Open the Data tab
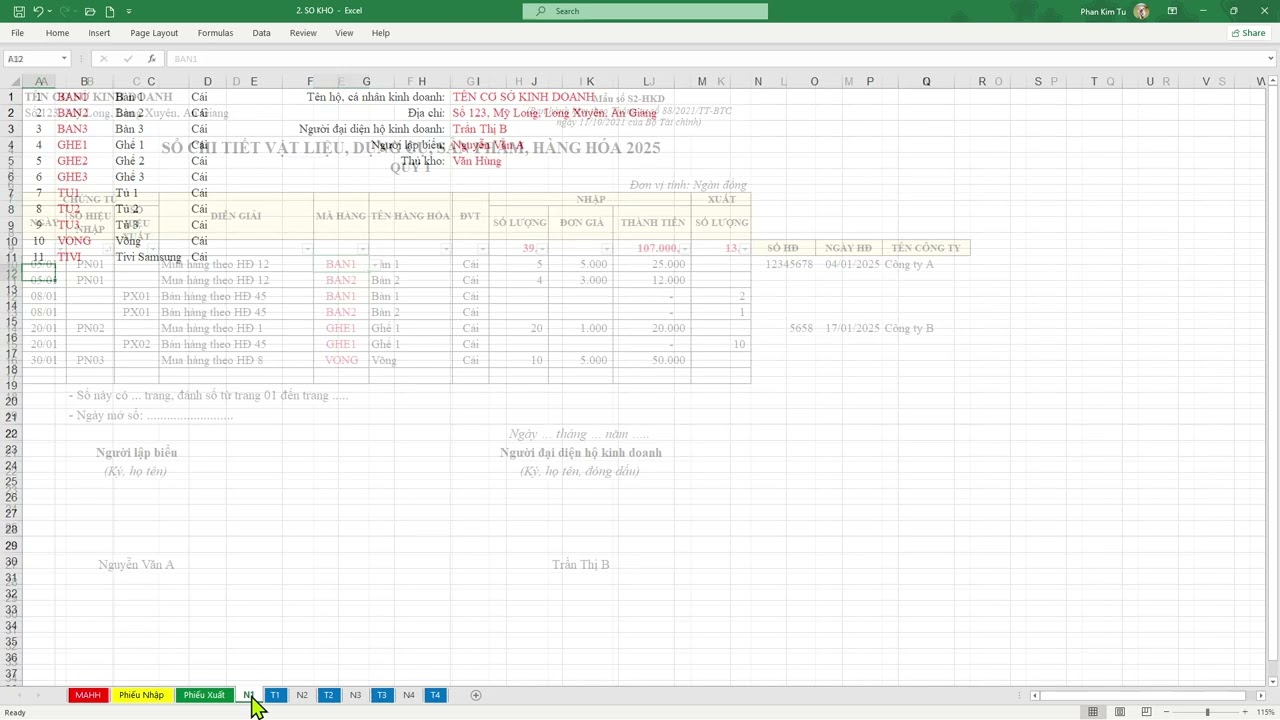 [261, 33]
